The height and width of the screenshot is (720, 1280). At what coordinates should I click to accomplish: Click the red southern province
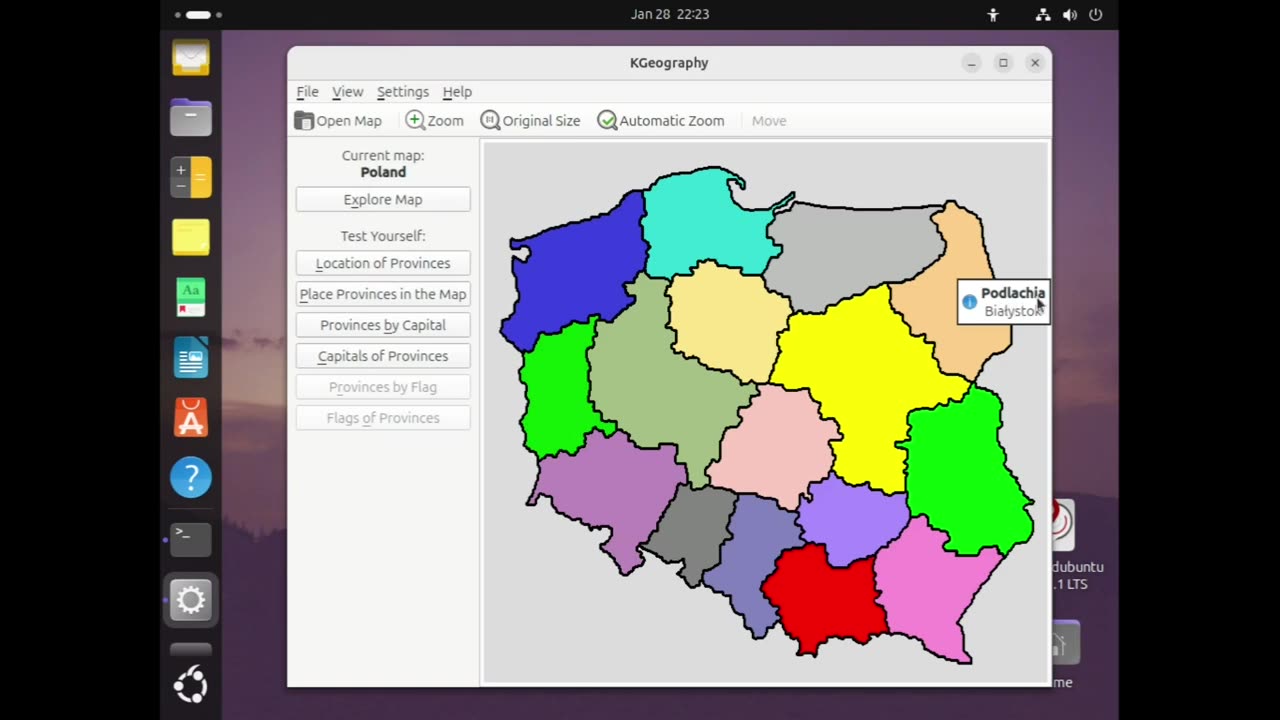[x=825, y=600]
